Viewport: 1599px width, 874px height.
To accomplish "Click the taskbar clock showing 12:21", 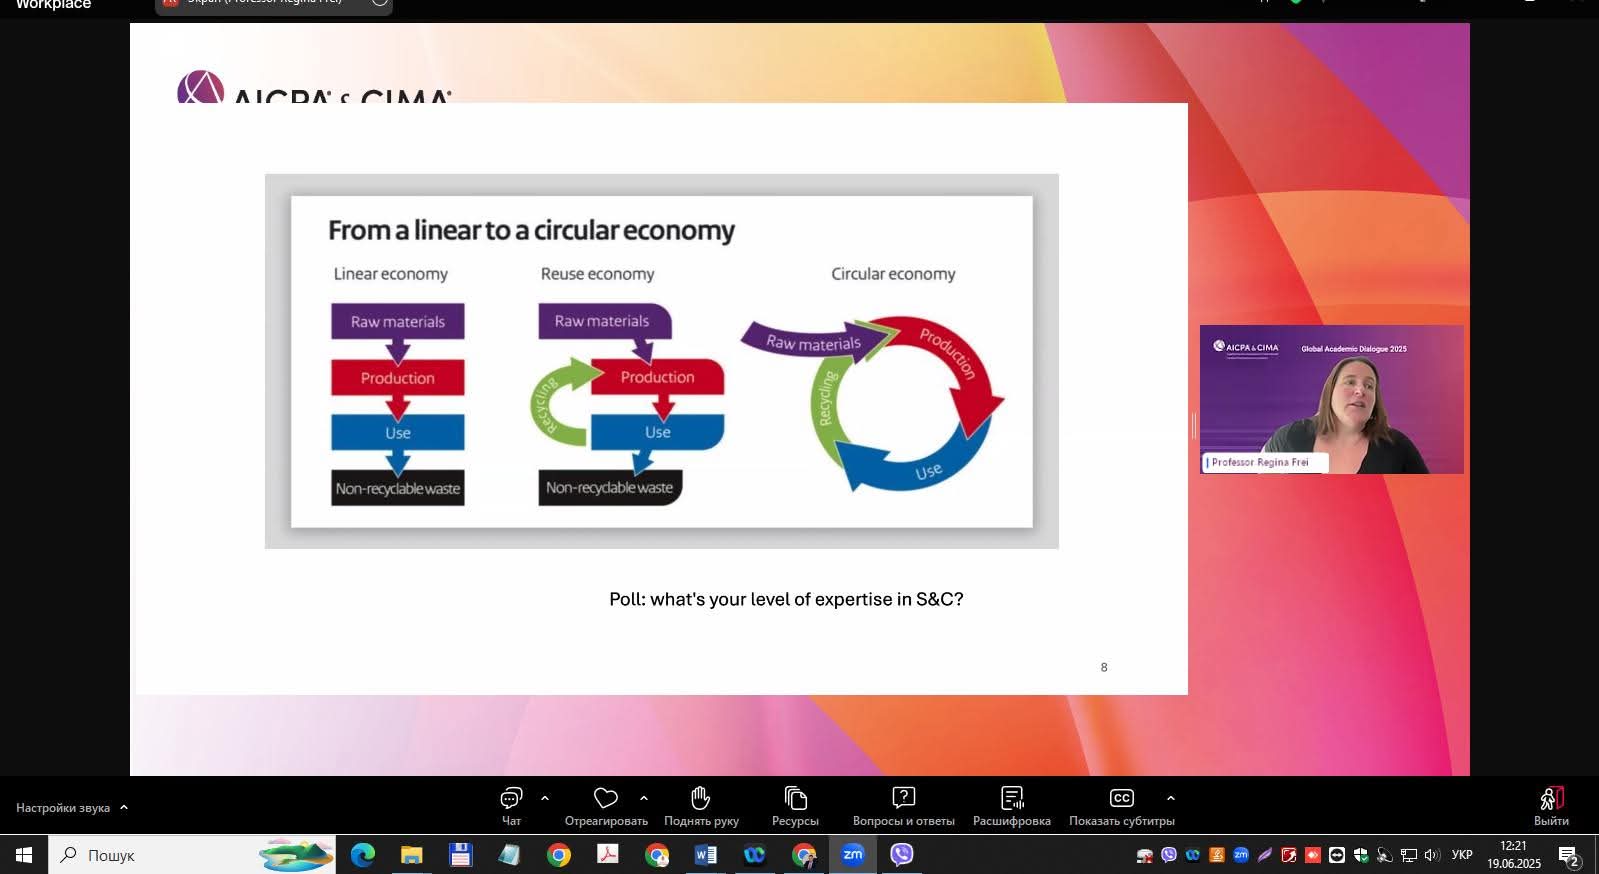I will (1513, 855).
